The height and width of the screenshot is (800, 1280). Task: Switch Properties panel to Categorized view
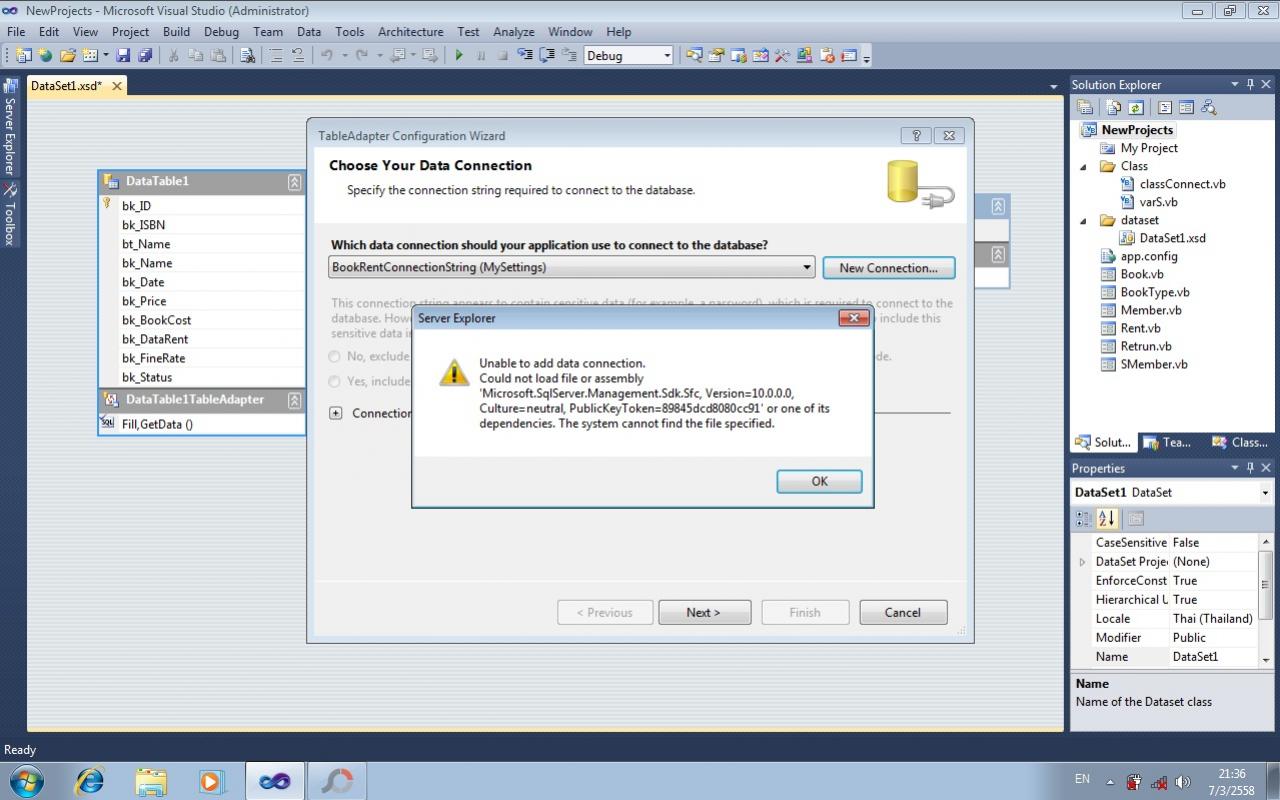coord(1083,519)
